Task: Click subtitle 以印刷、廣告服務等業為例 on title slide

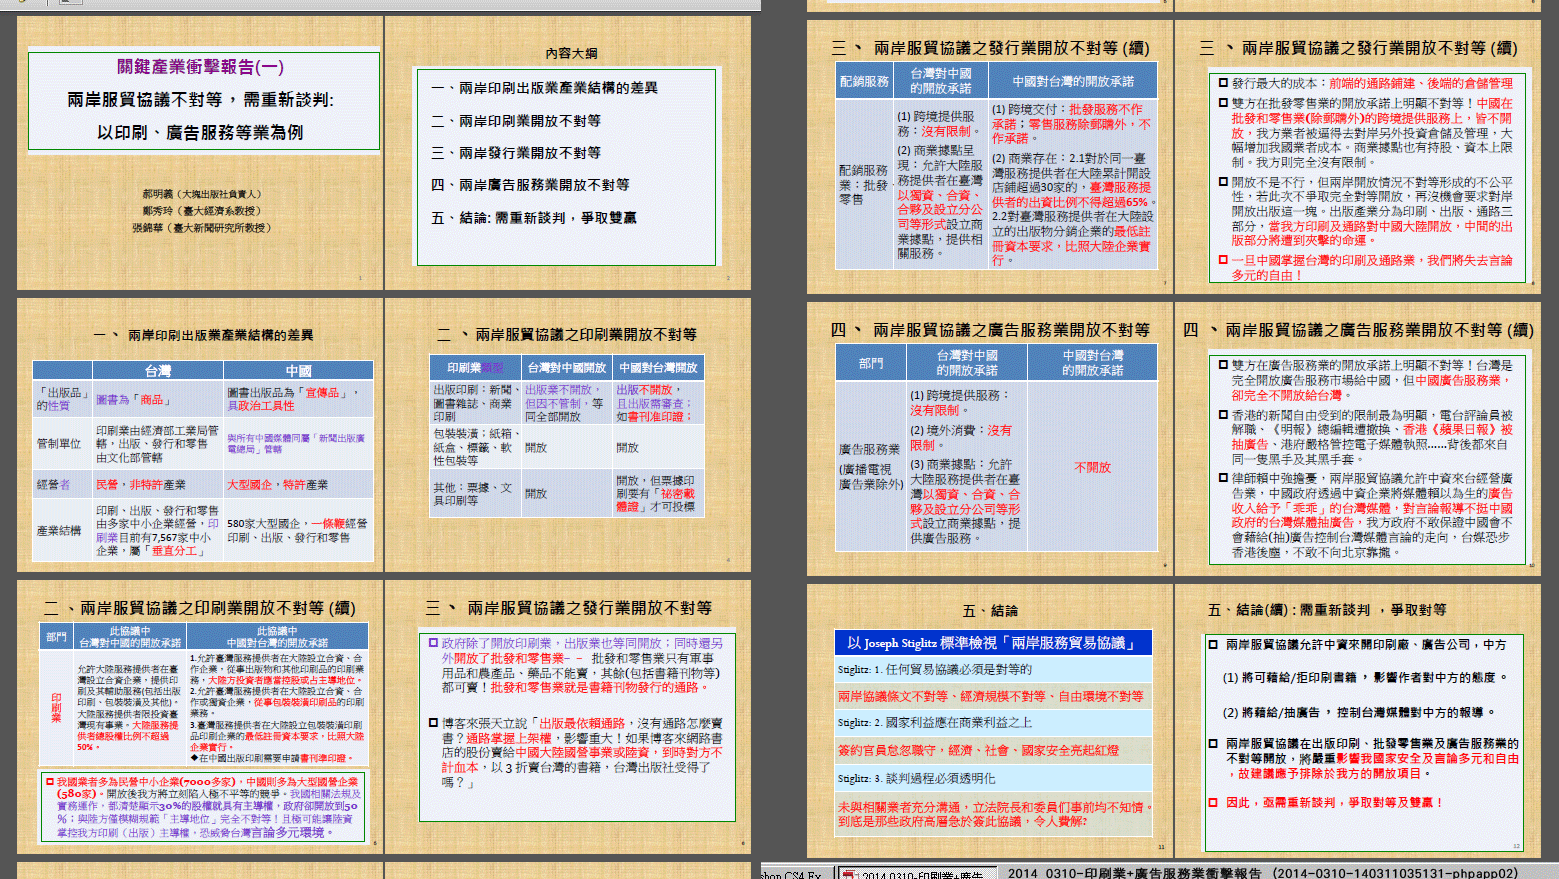Action: pyautogui.click(x=200, y=132)
